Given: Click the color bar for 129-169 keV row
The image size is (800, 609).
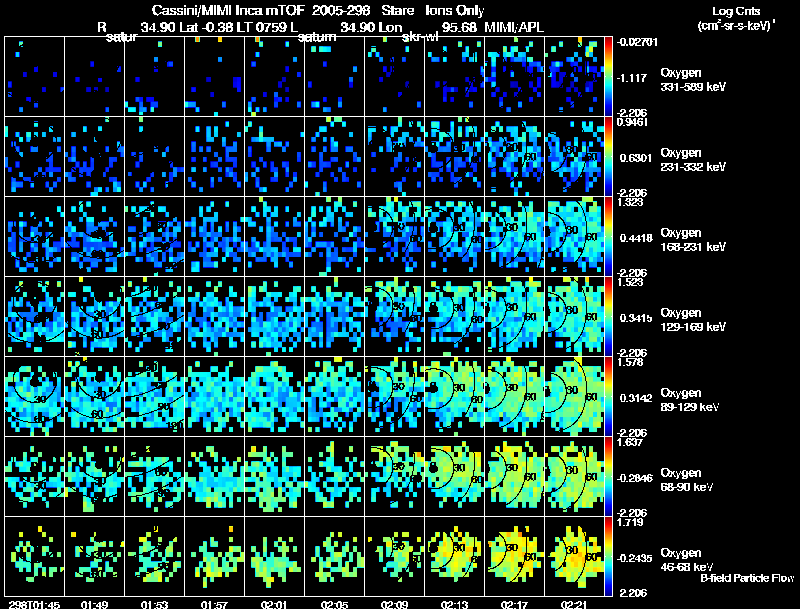Looking at the screenshot, I should point(608,317).
